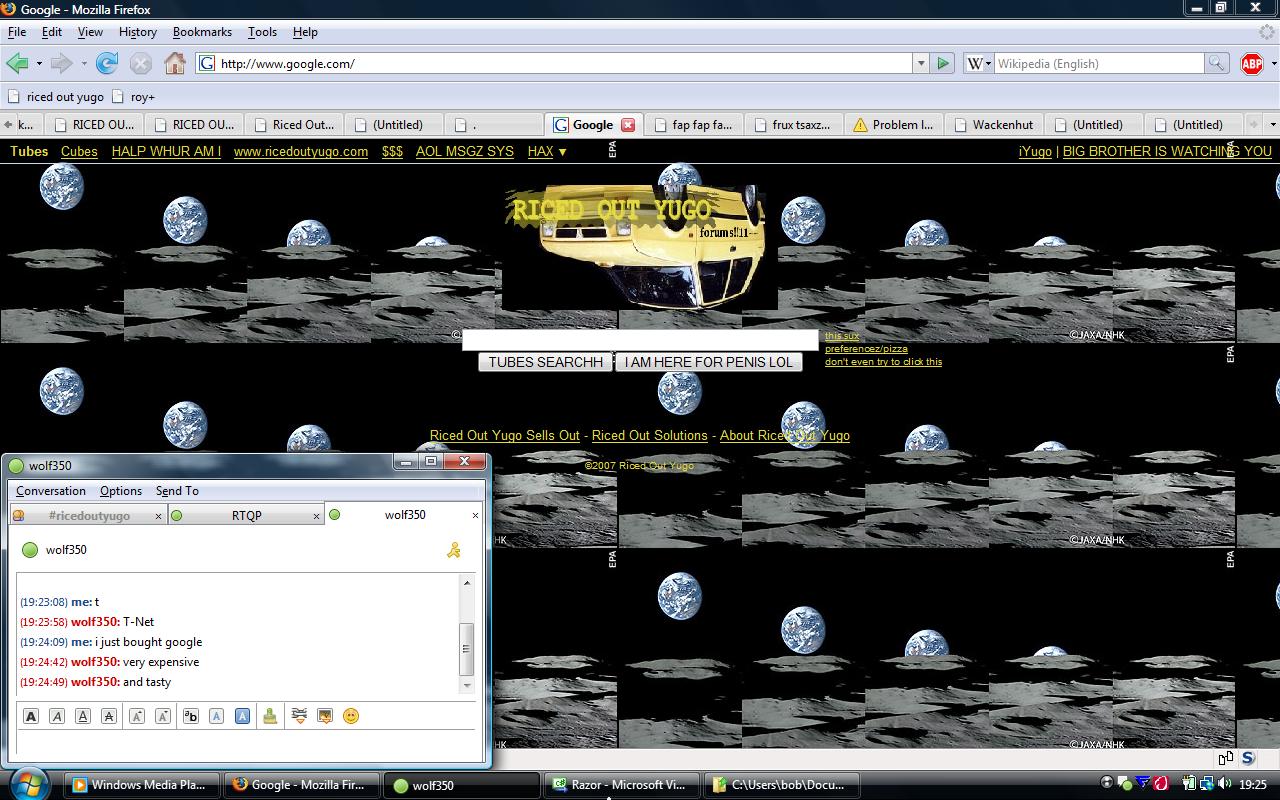The width and height of the screenshot is (1280, 800).
Task: Toggle italic text formatting in chat
Action: tap(57, 716)
